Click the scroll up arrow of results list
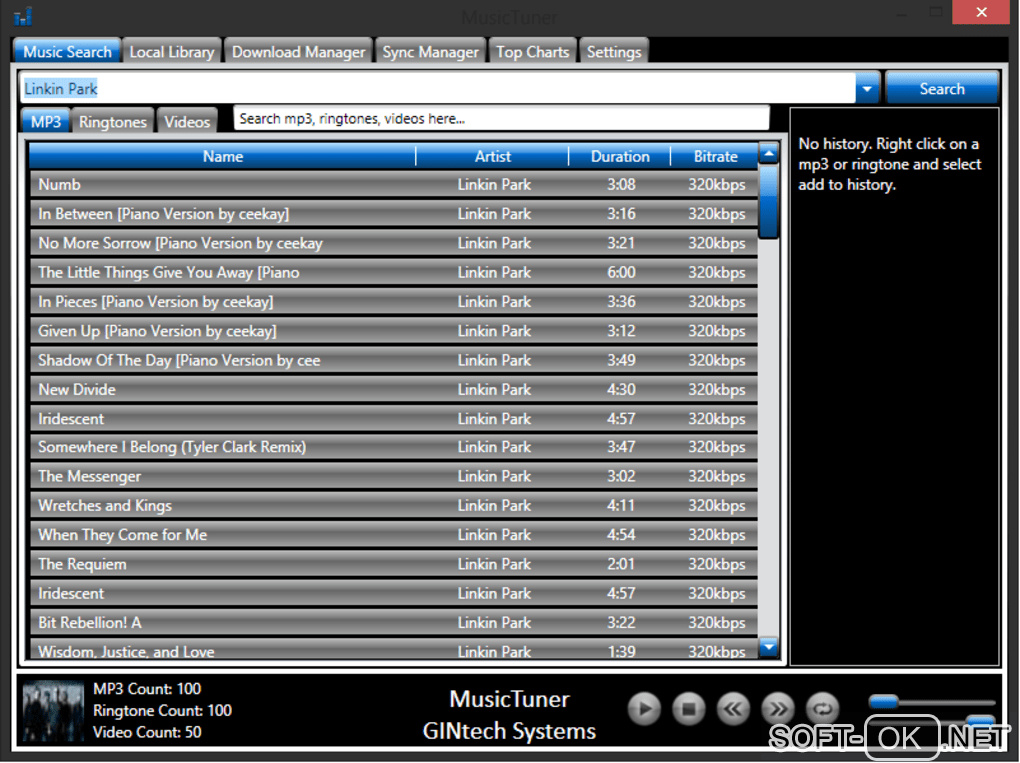1020x763 pixels. (769, 154)
